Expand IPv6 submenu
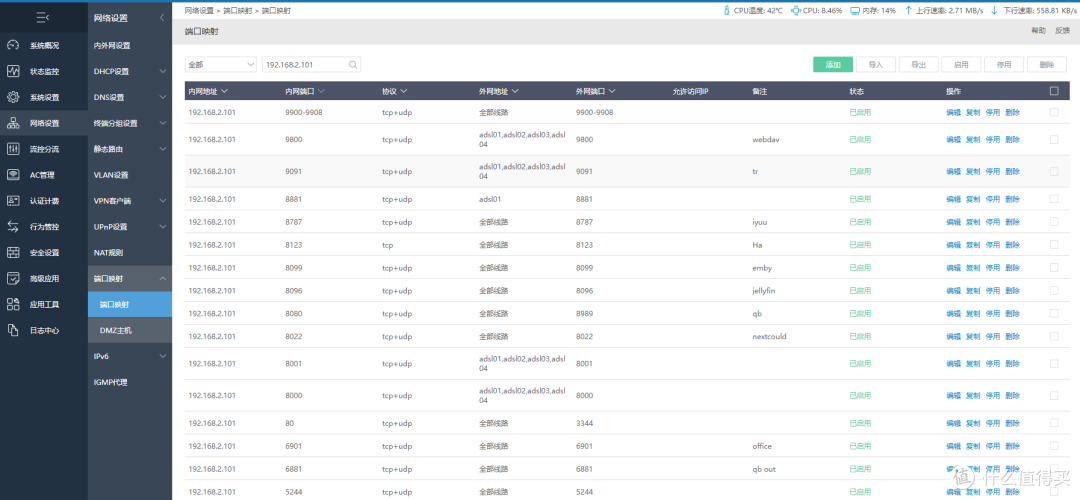The width and height of the screenshot is (1080, 500). (163, 356)
